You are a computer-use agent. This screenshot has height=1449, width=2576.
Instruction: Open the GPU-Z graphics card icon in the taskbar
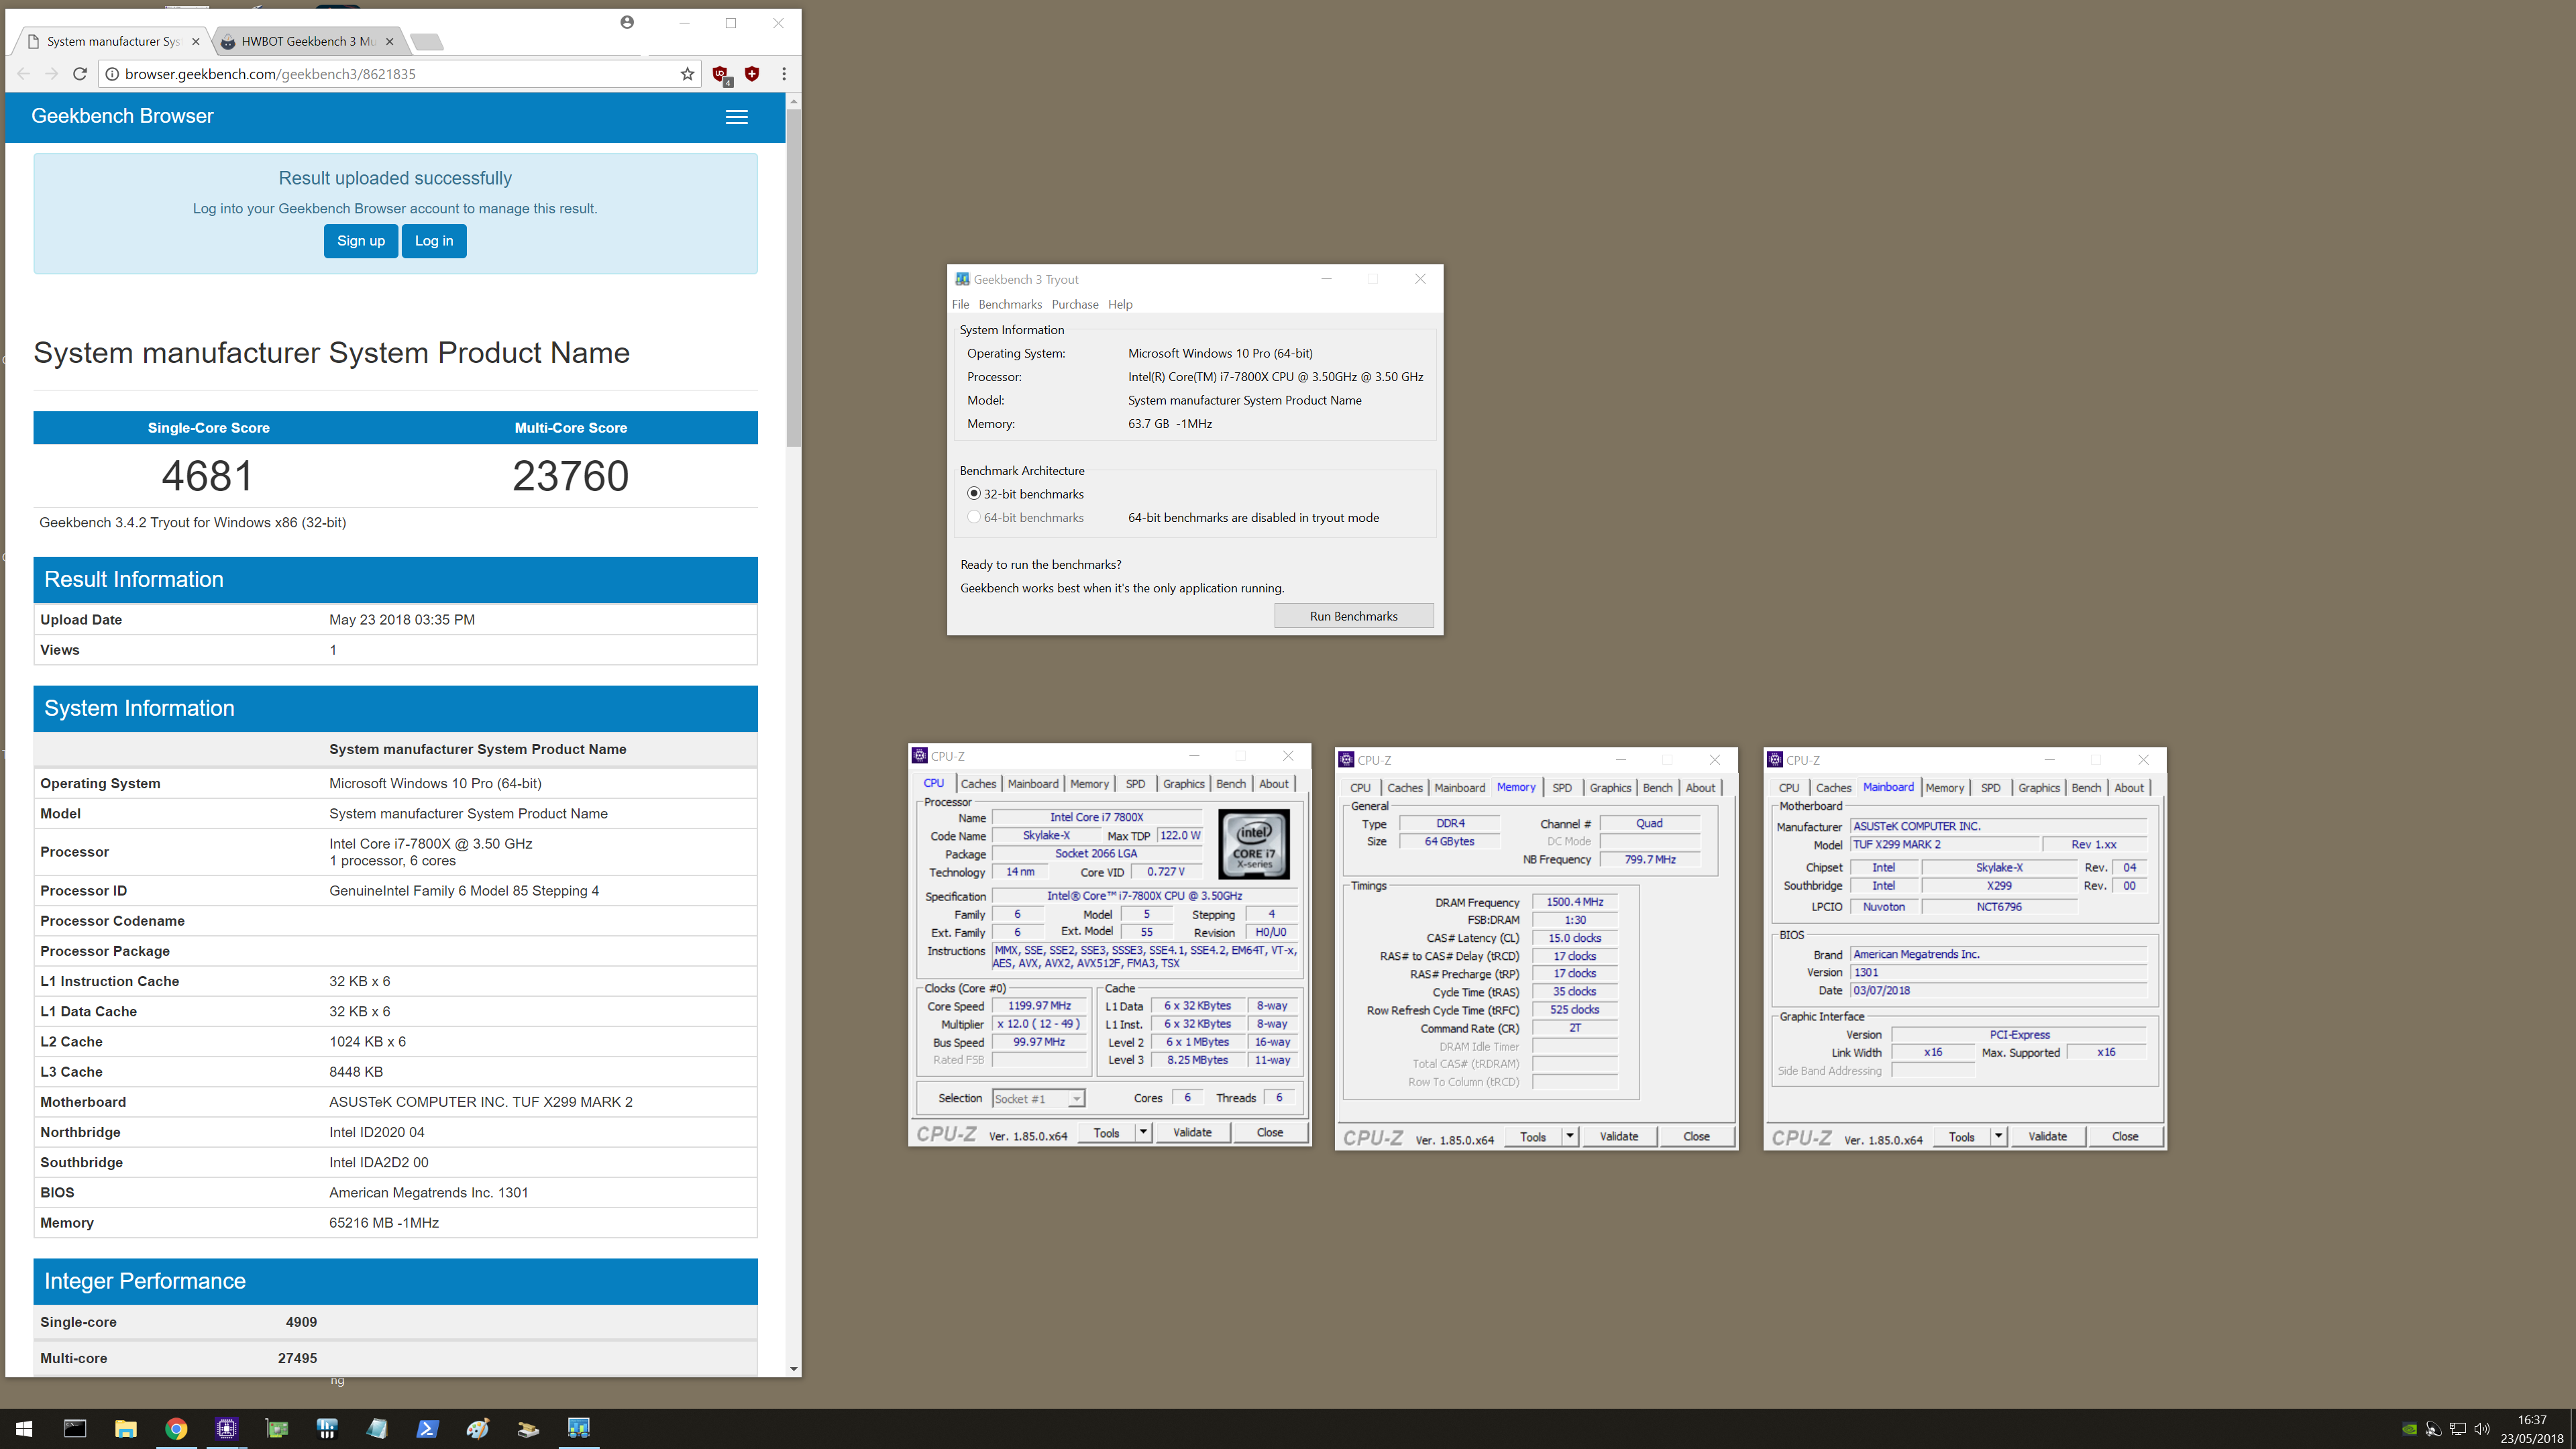277,1428
